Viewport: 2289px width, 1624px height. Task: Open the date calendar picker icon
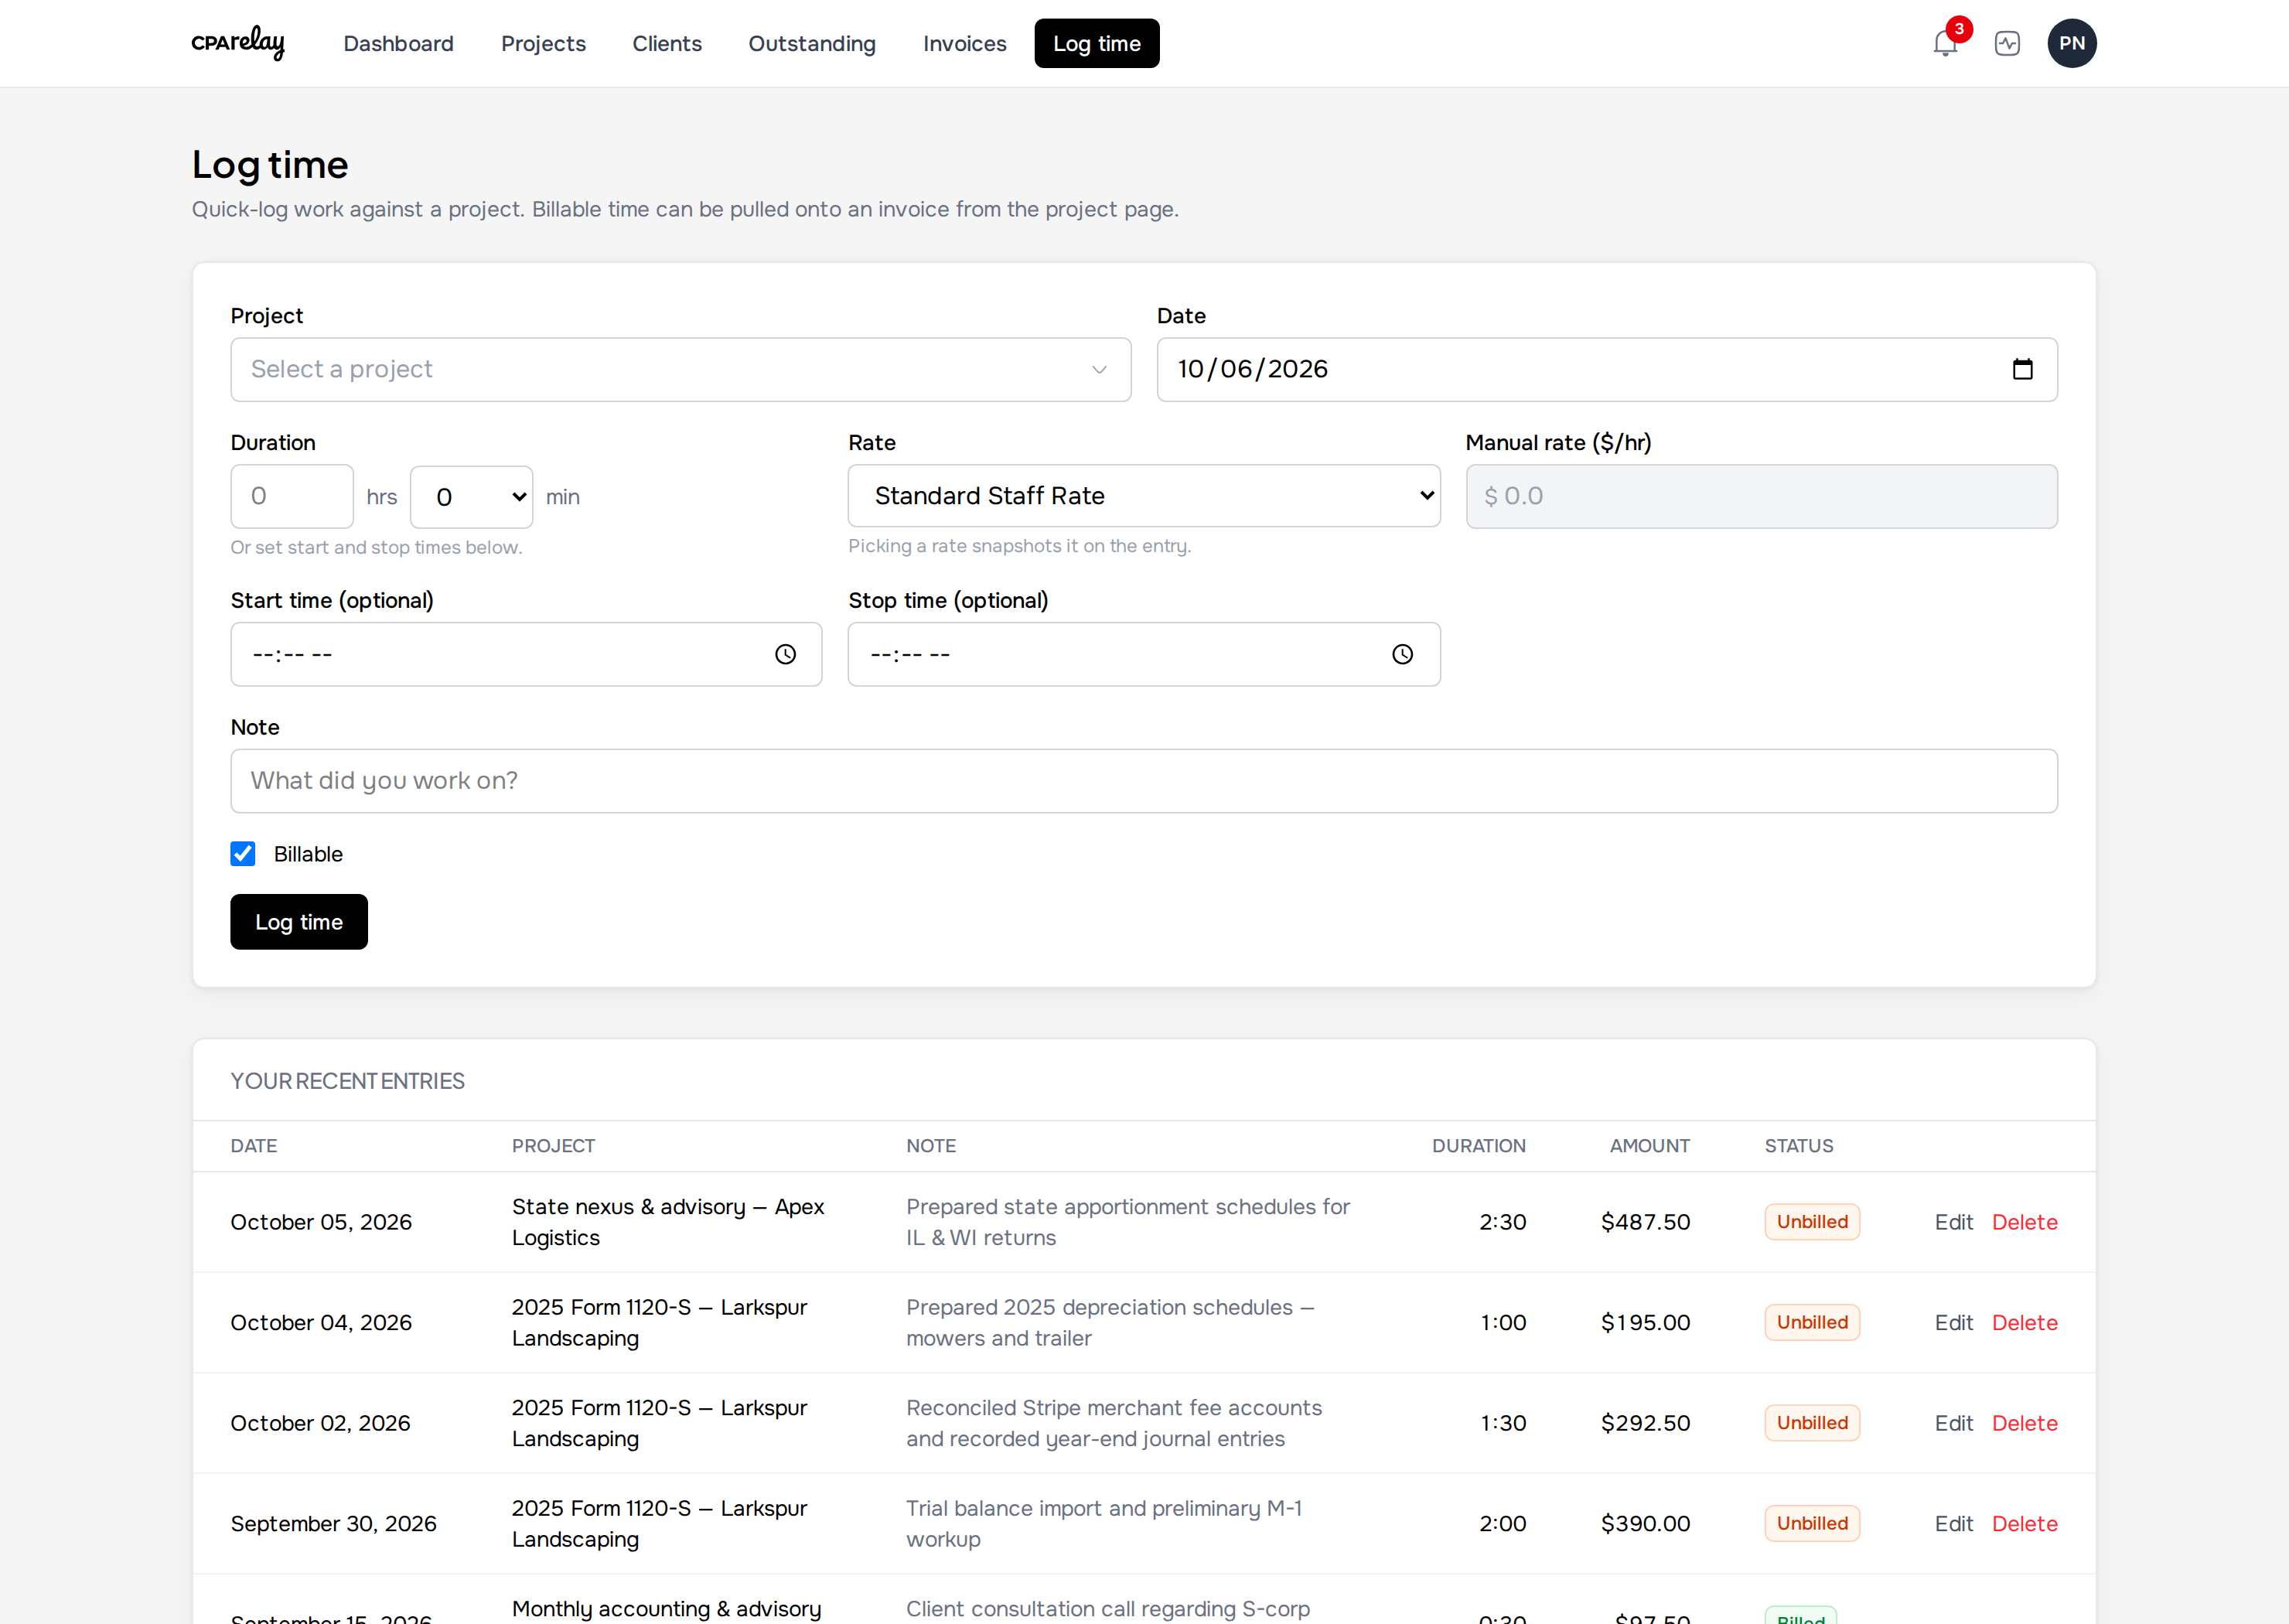(2022, 369)
